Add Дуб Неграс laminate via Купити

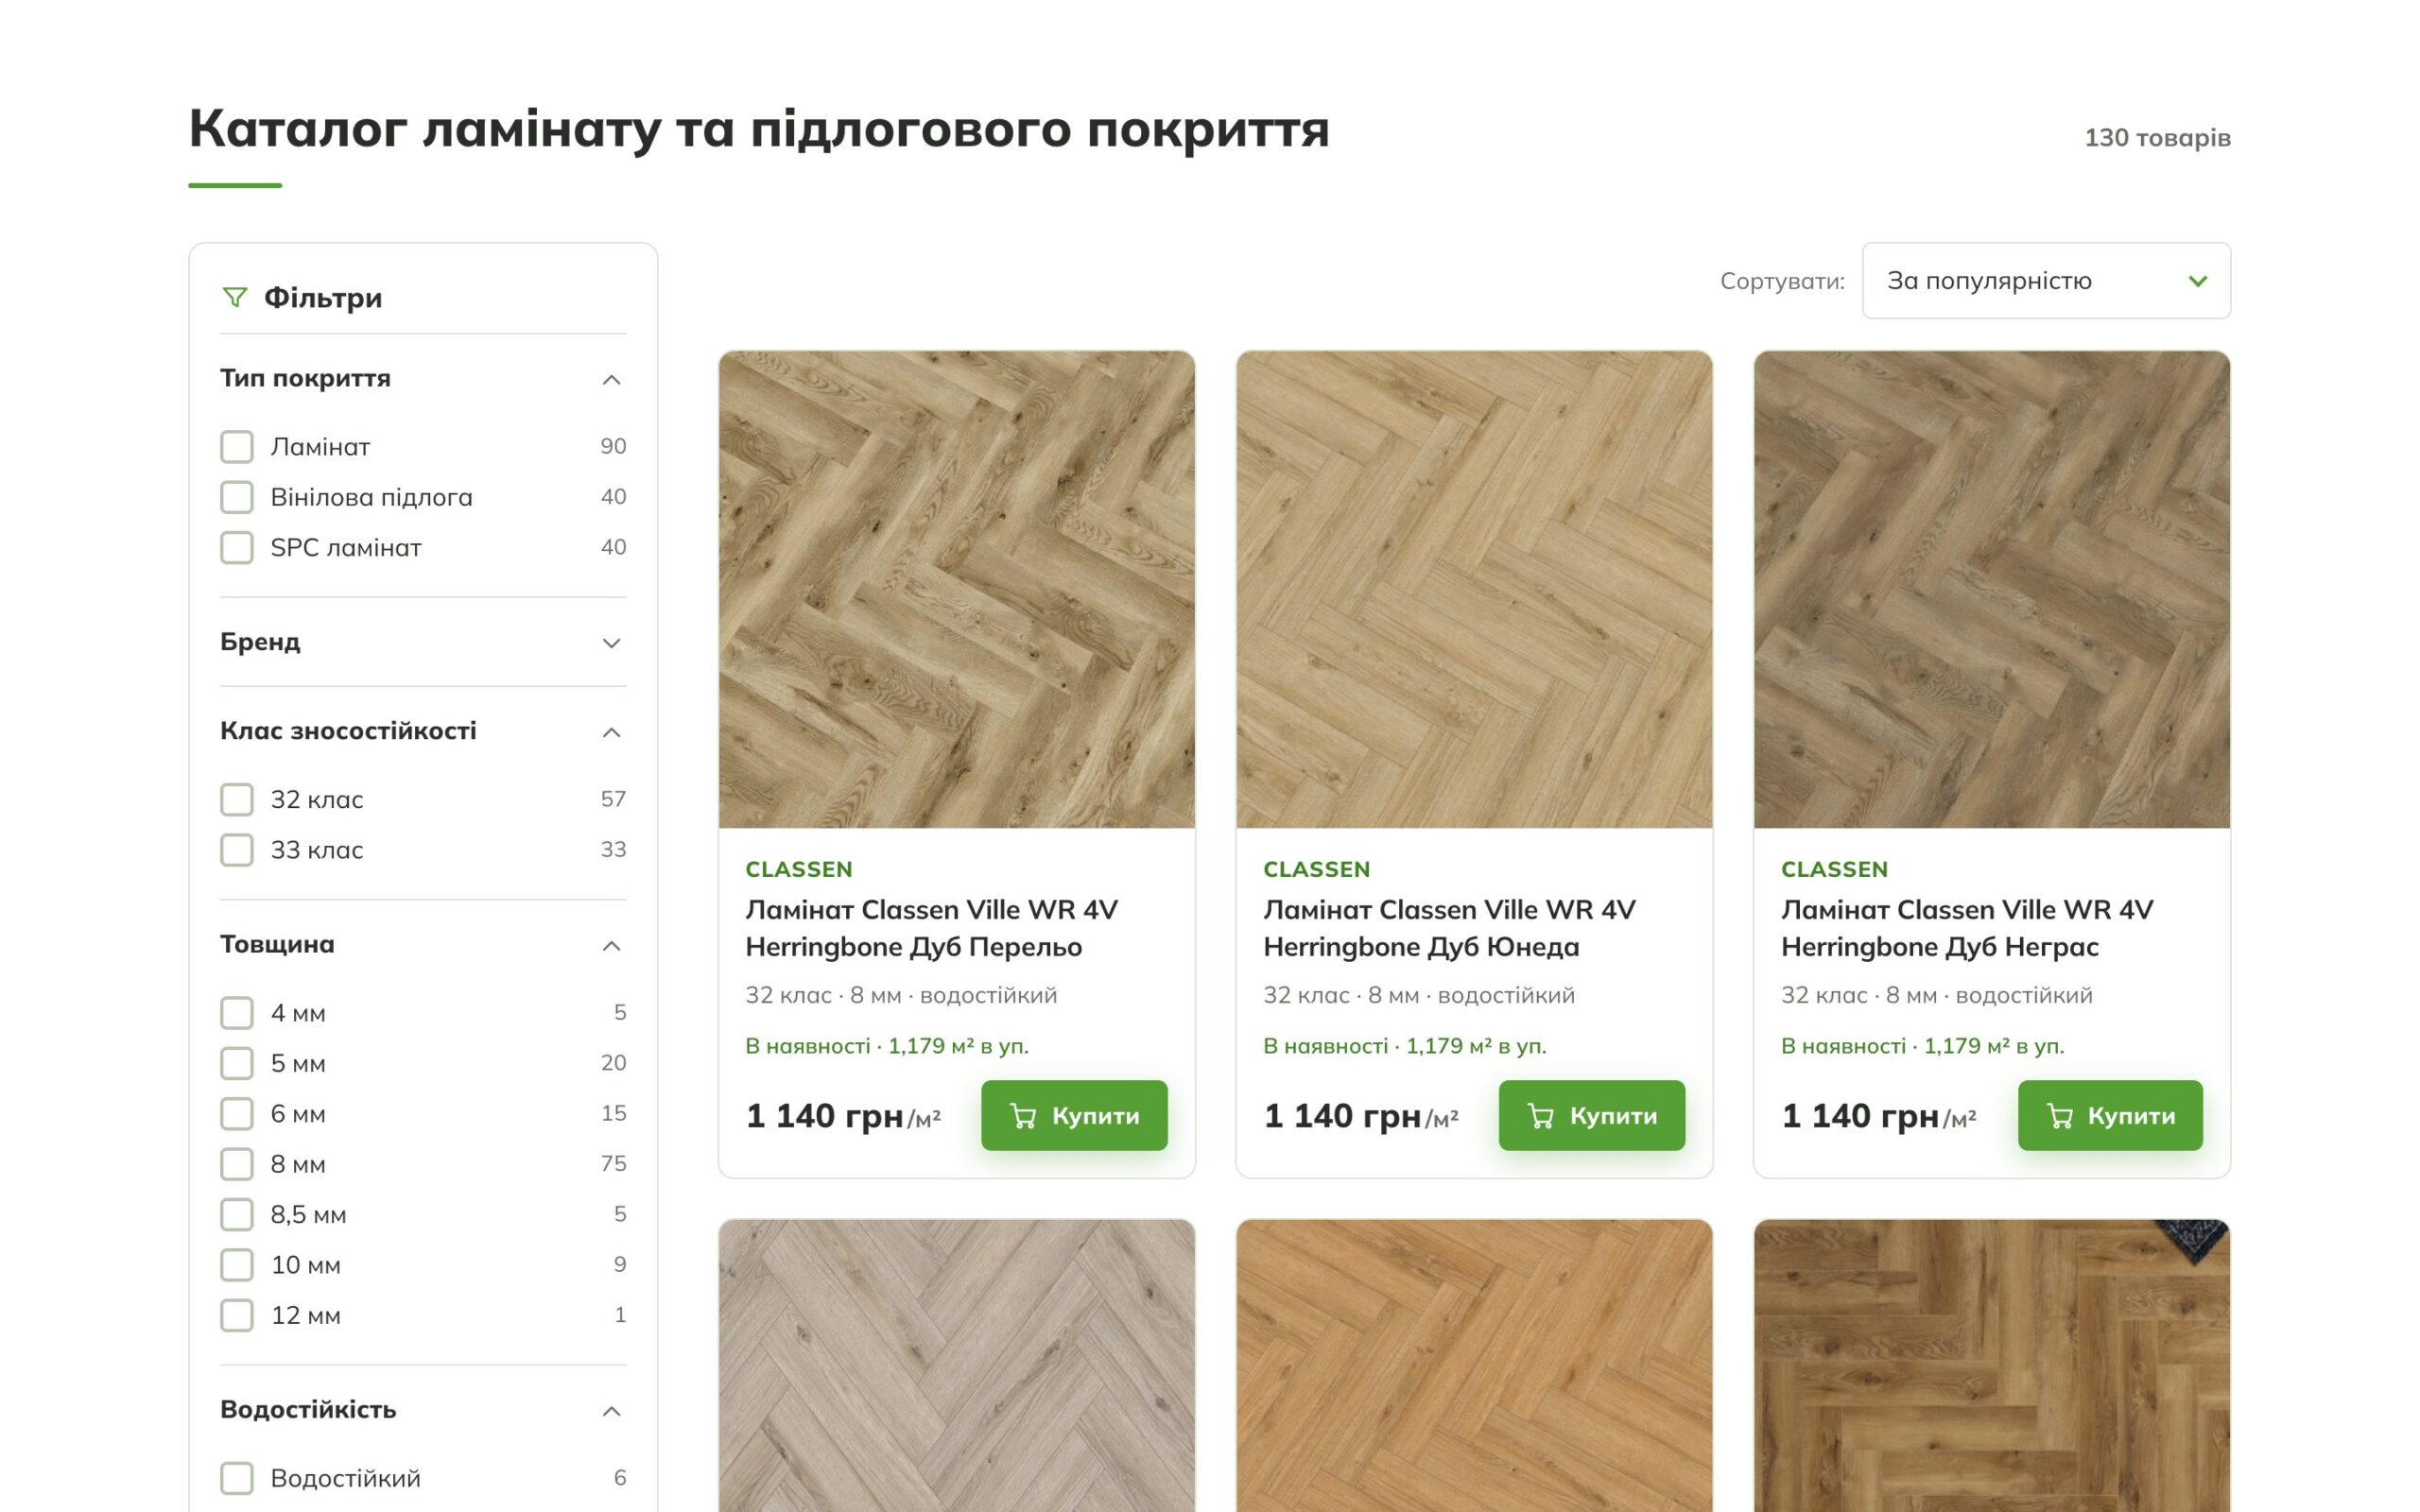pyautogui.click(x=2110, y=1115)
